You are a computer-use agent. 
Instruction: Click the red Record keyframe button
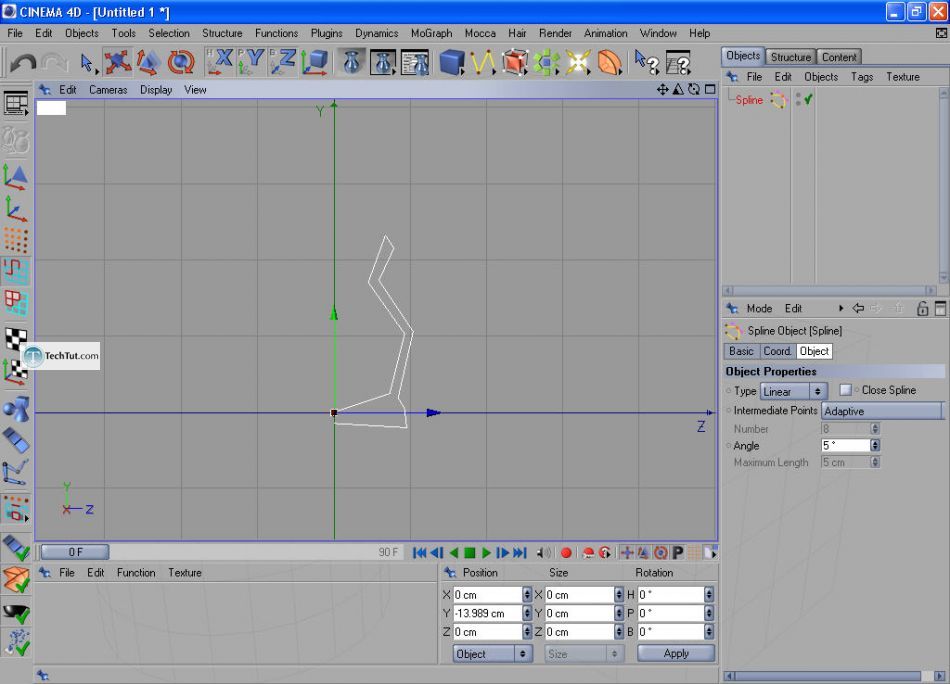(566, 553)
